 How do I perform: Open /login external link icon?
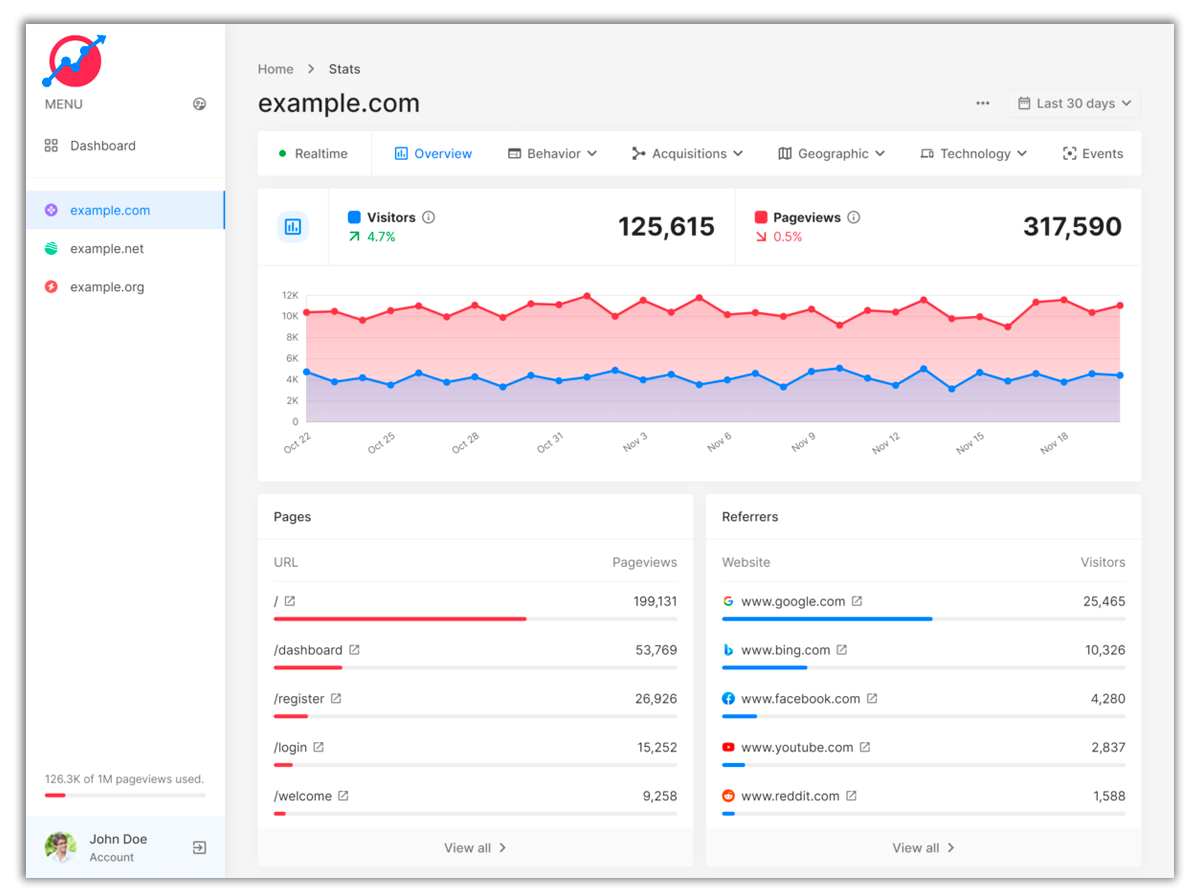tap(318, 747)
